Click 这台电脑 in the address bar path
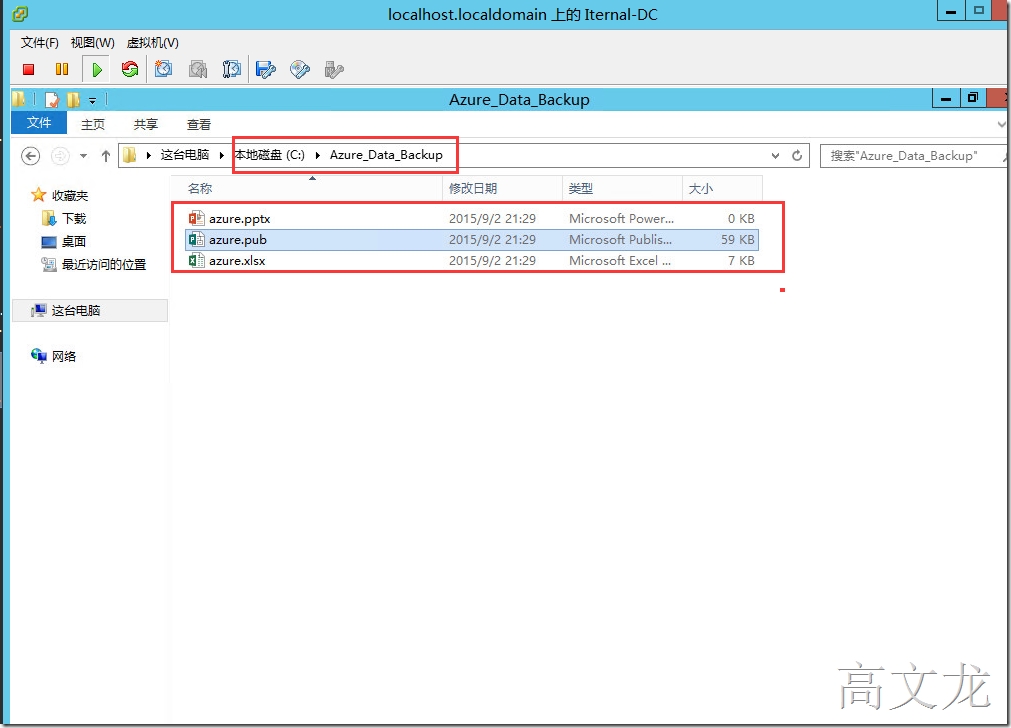This screenshot has width=1011, height=728. [184, 155]
